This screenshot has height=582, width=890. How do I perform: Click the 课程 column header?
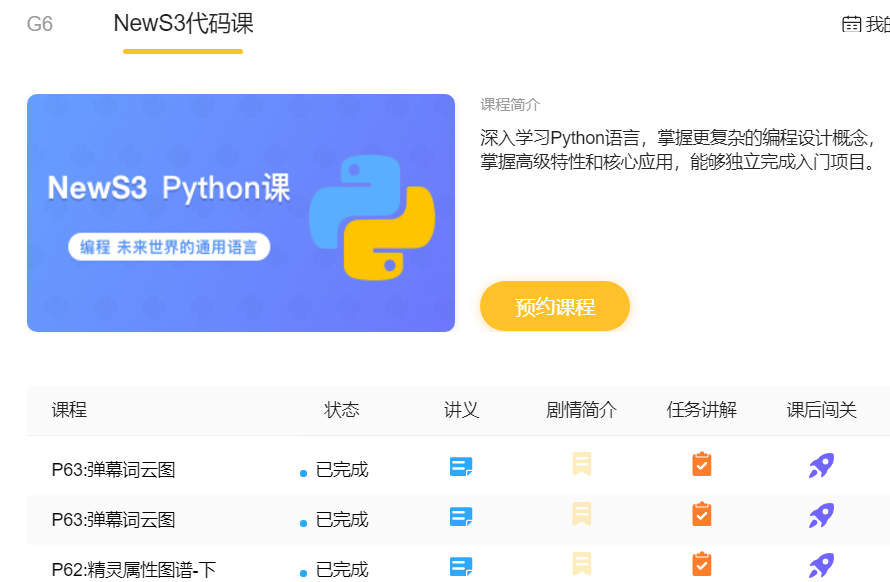tap(69, 409)
